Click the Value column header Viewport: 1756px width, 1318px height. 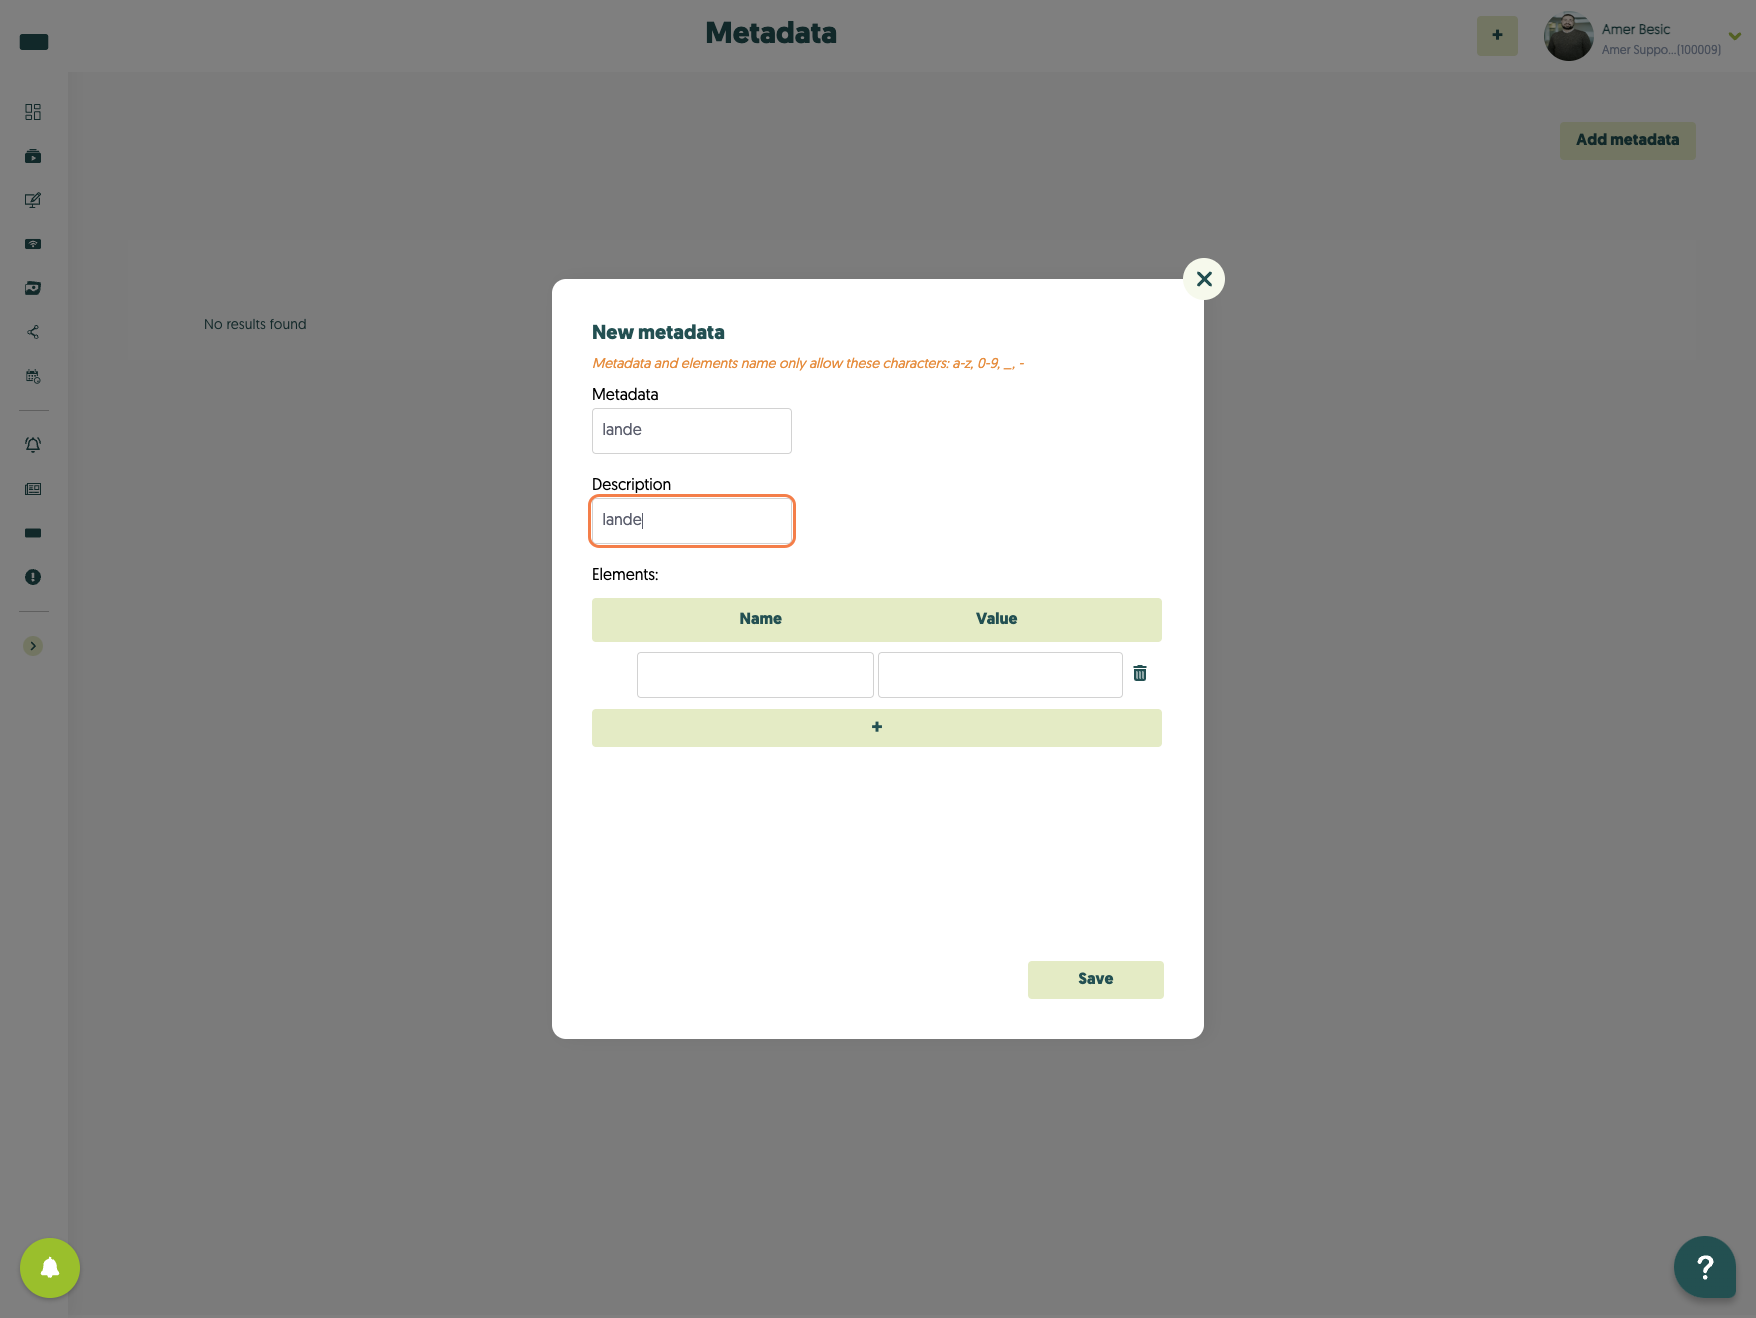tap(997, 619)
